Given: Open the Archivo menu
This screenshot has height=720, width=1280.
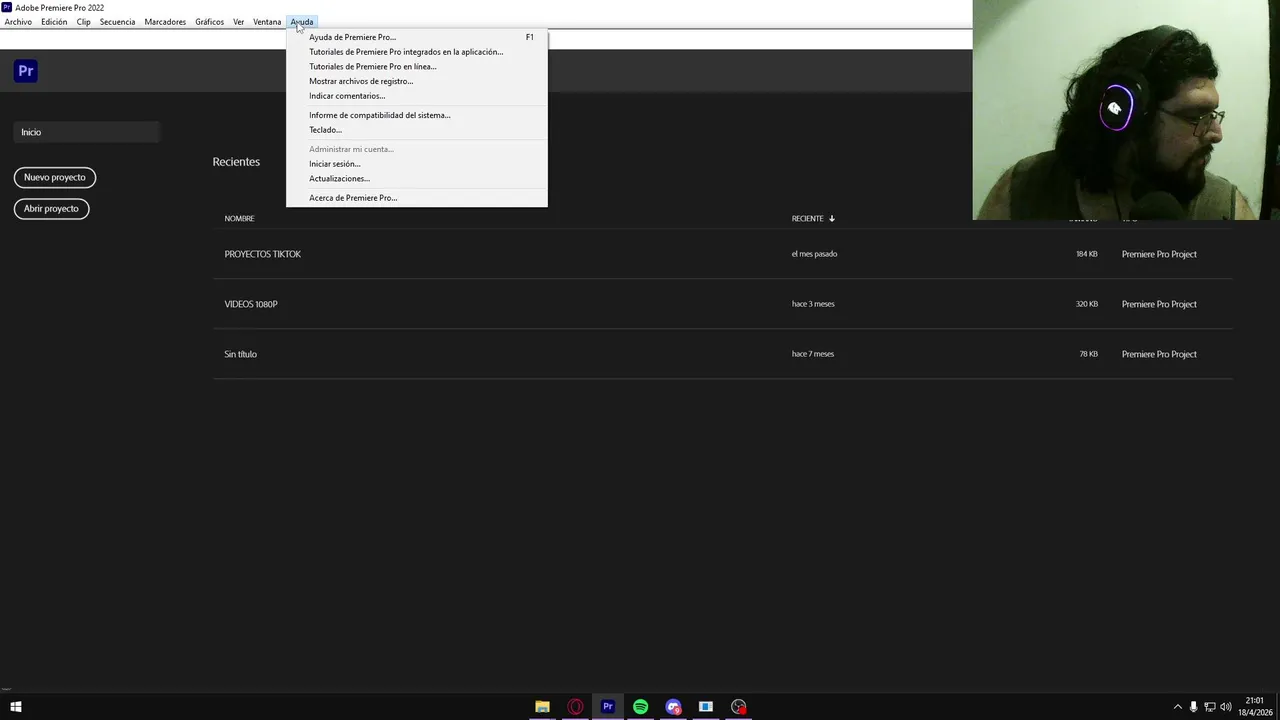Looking at the screenshot, I should point(18,22).
